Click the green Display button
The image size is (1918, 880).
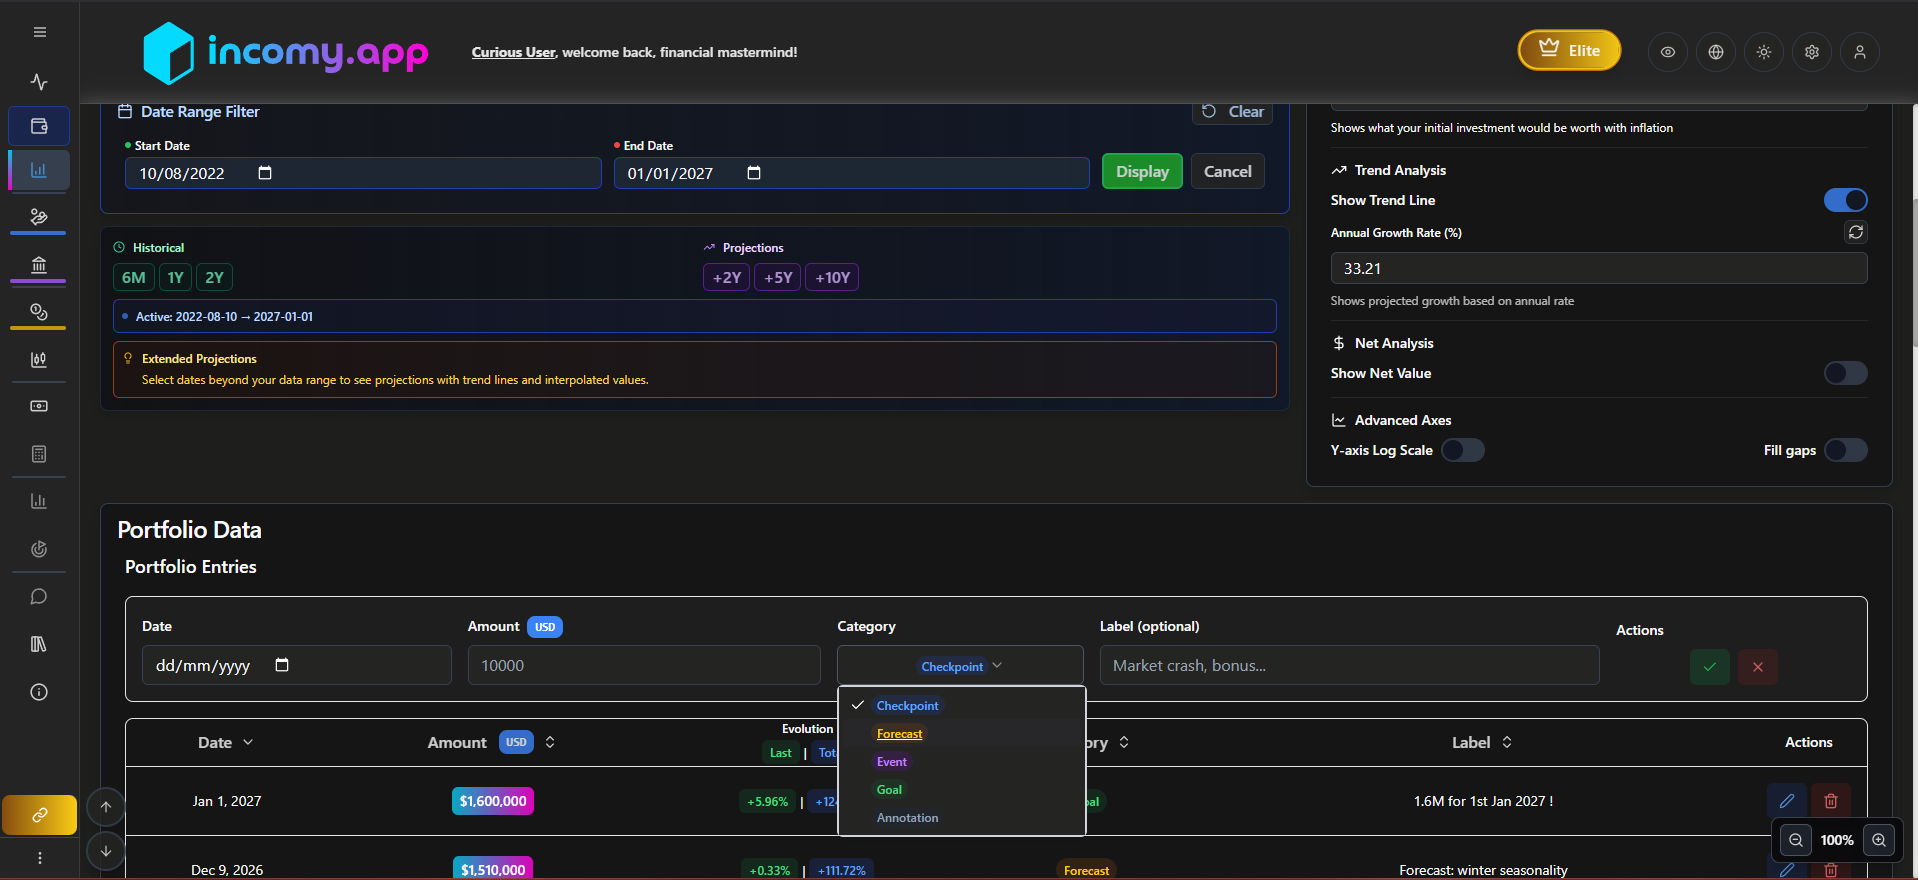click(x=1142, y=171)
